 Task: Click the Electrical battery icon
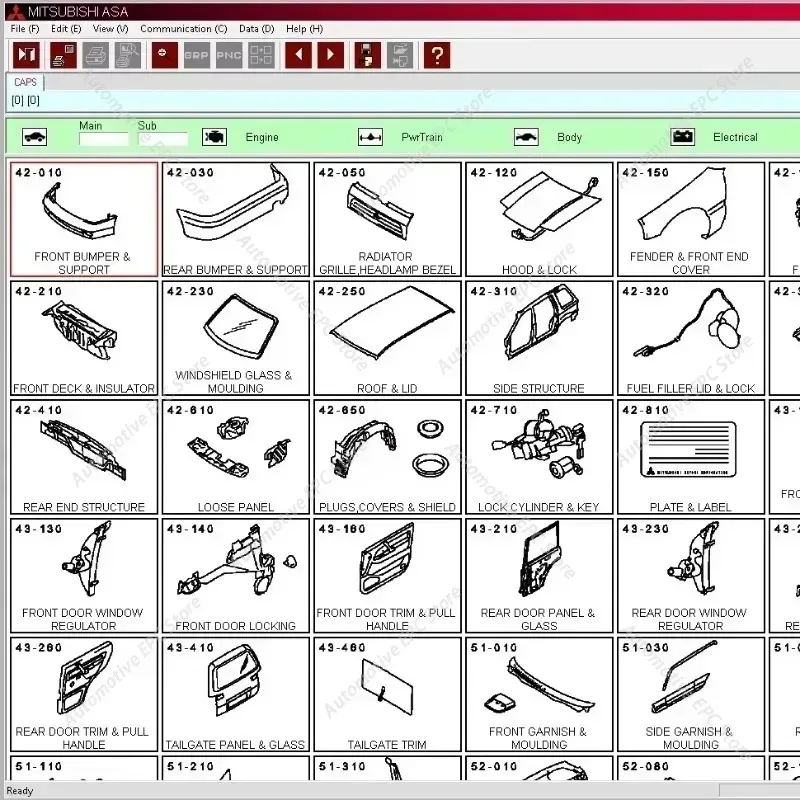coord(683,137)
